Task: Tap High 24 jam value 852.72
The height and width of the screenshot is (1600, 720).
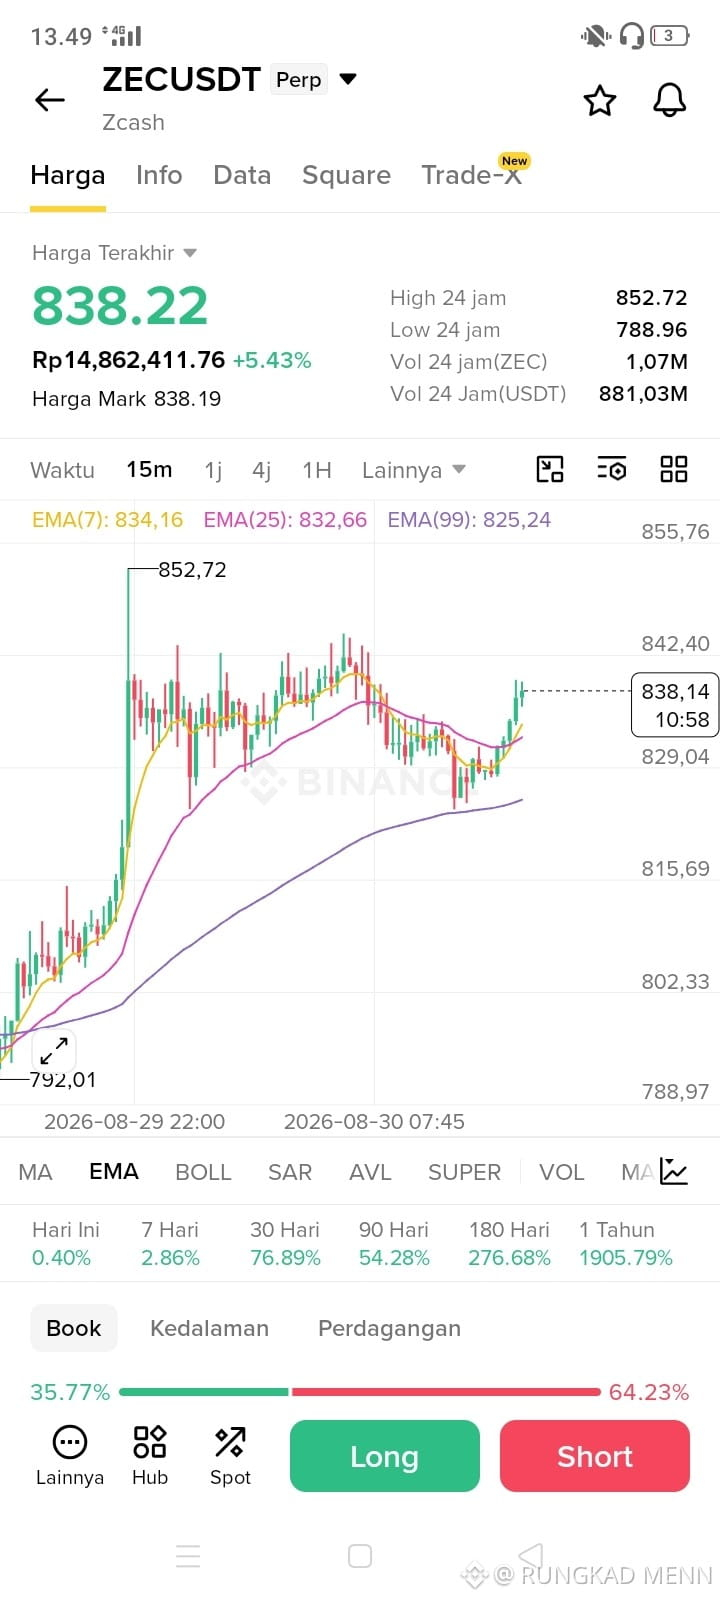Action: click(x=651, y=298)
